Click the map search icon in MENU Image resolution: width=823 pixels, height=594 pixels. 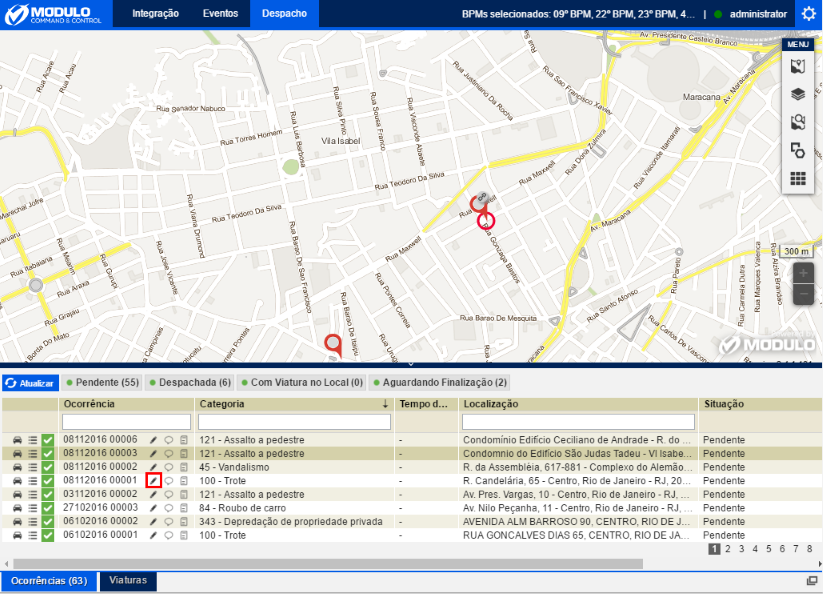pyautogui.click(x=798, y=122)
